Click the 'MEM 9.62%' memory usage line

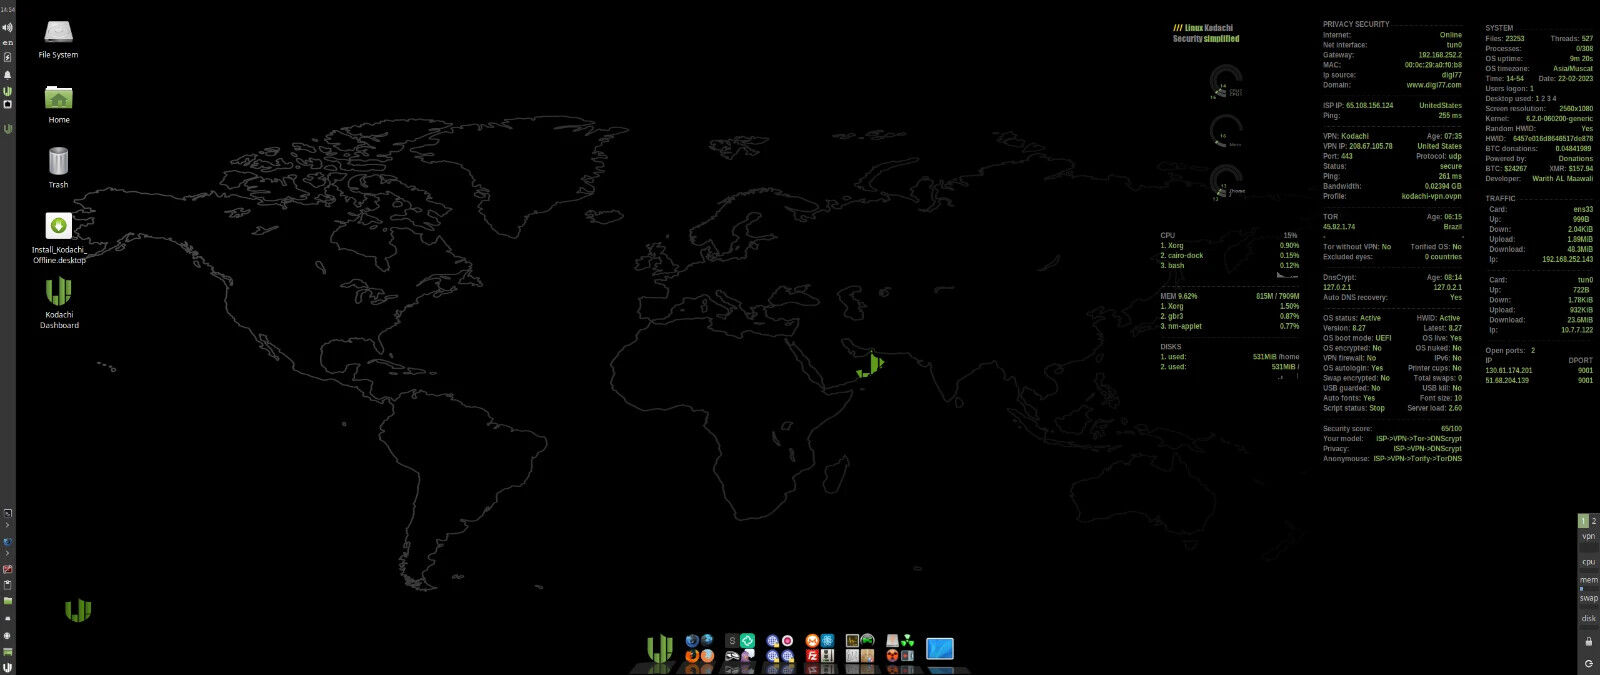(1229, 296)
